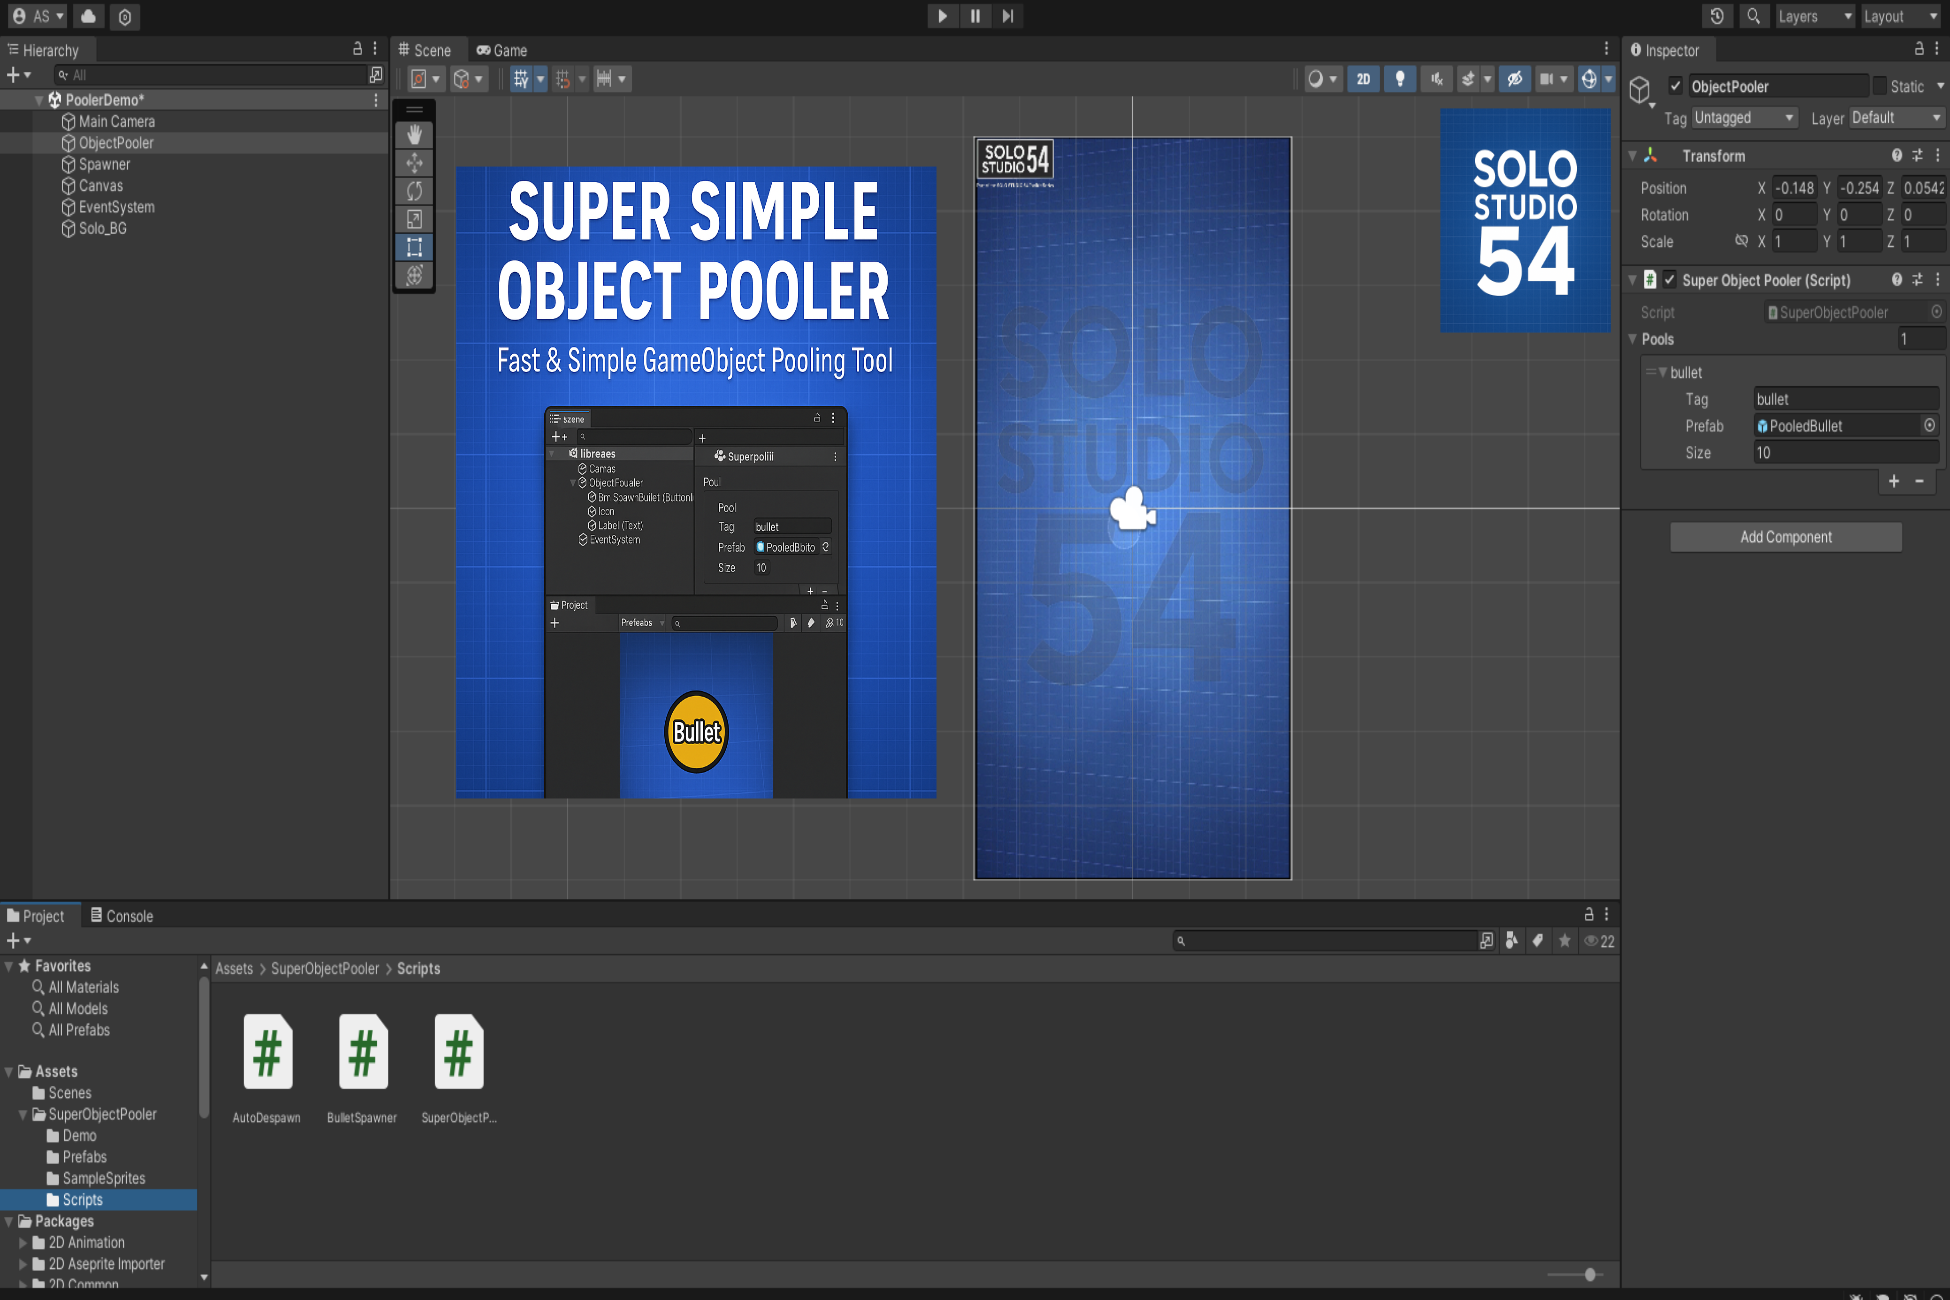1950x1300 pixels.
Task: Open the draw mode shading dropdown
Action: [1323, 79]
